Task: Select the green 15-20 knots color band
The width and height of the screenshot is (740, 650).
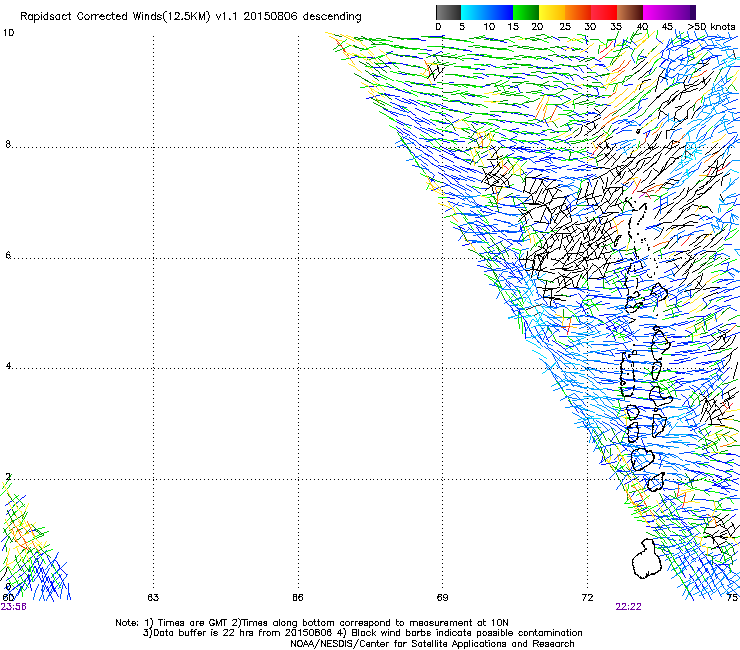Action: [526, 12]
